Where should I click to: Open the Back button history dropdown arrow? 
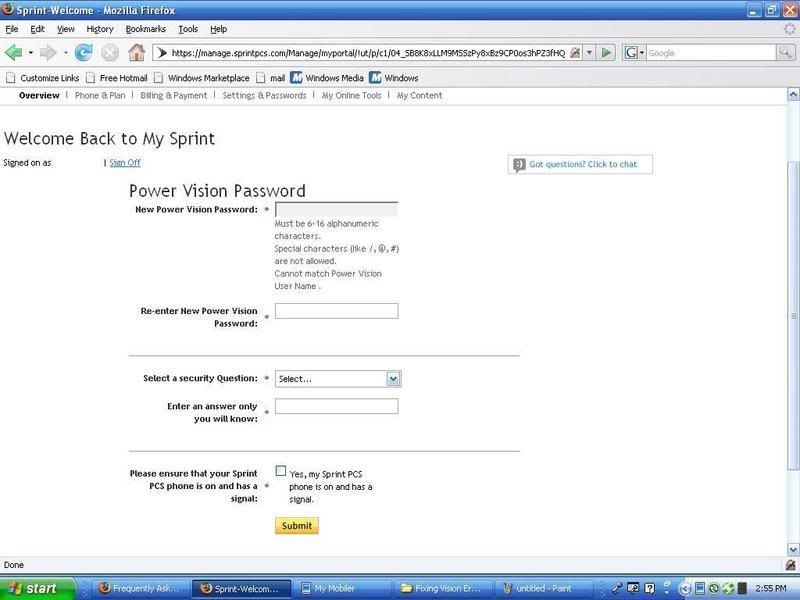[x=31, y=53]
